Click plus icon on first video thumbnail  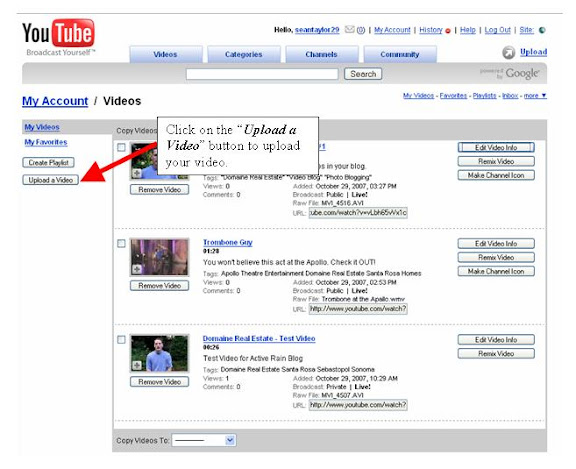coord(137,173)
